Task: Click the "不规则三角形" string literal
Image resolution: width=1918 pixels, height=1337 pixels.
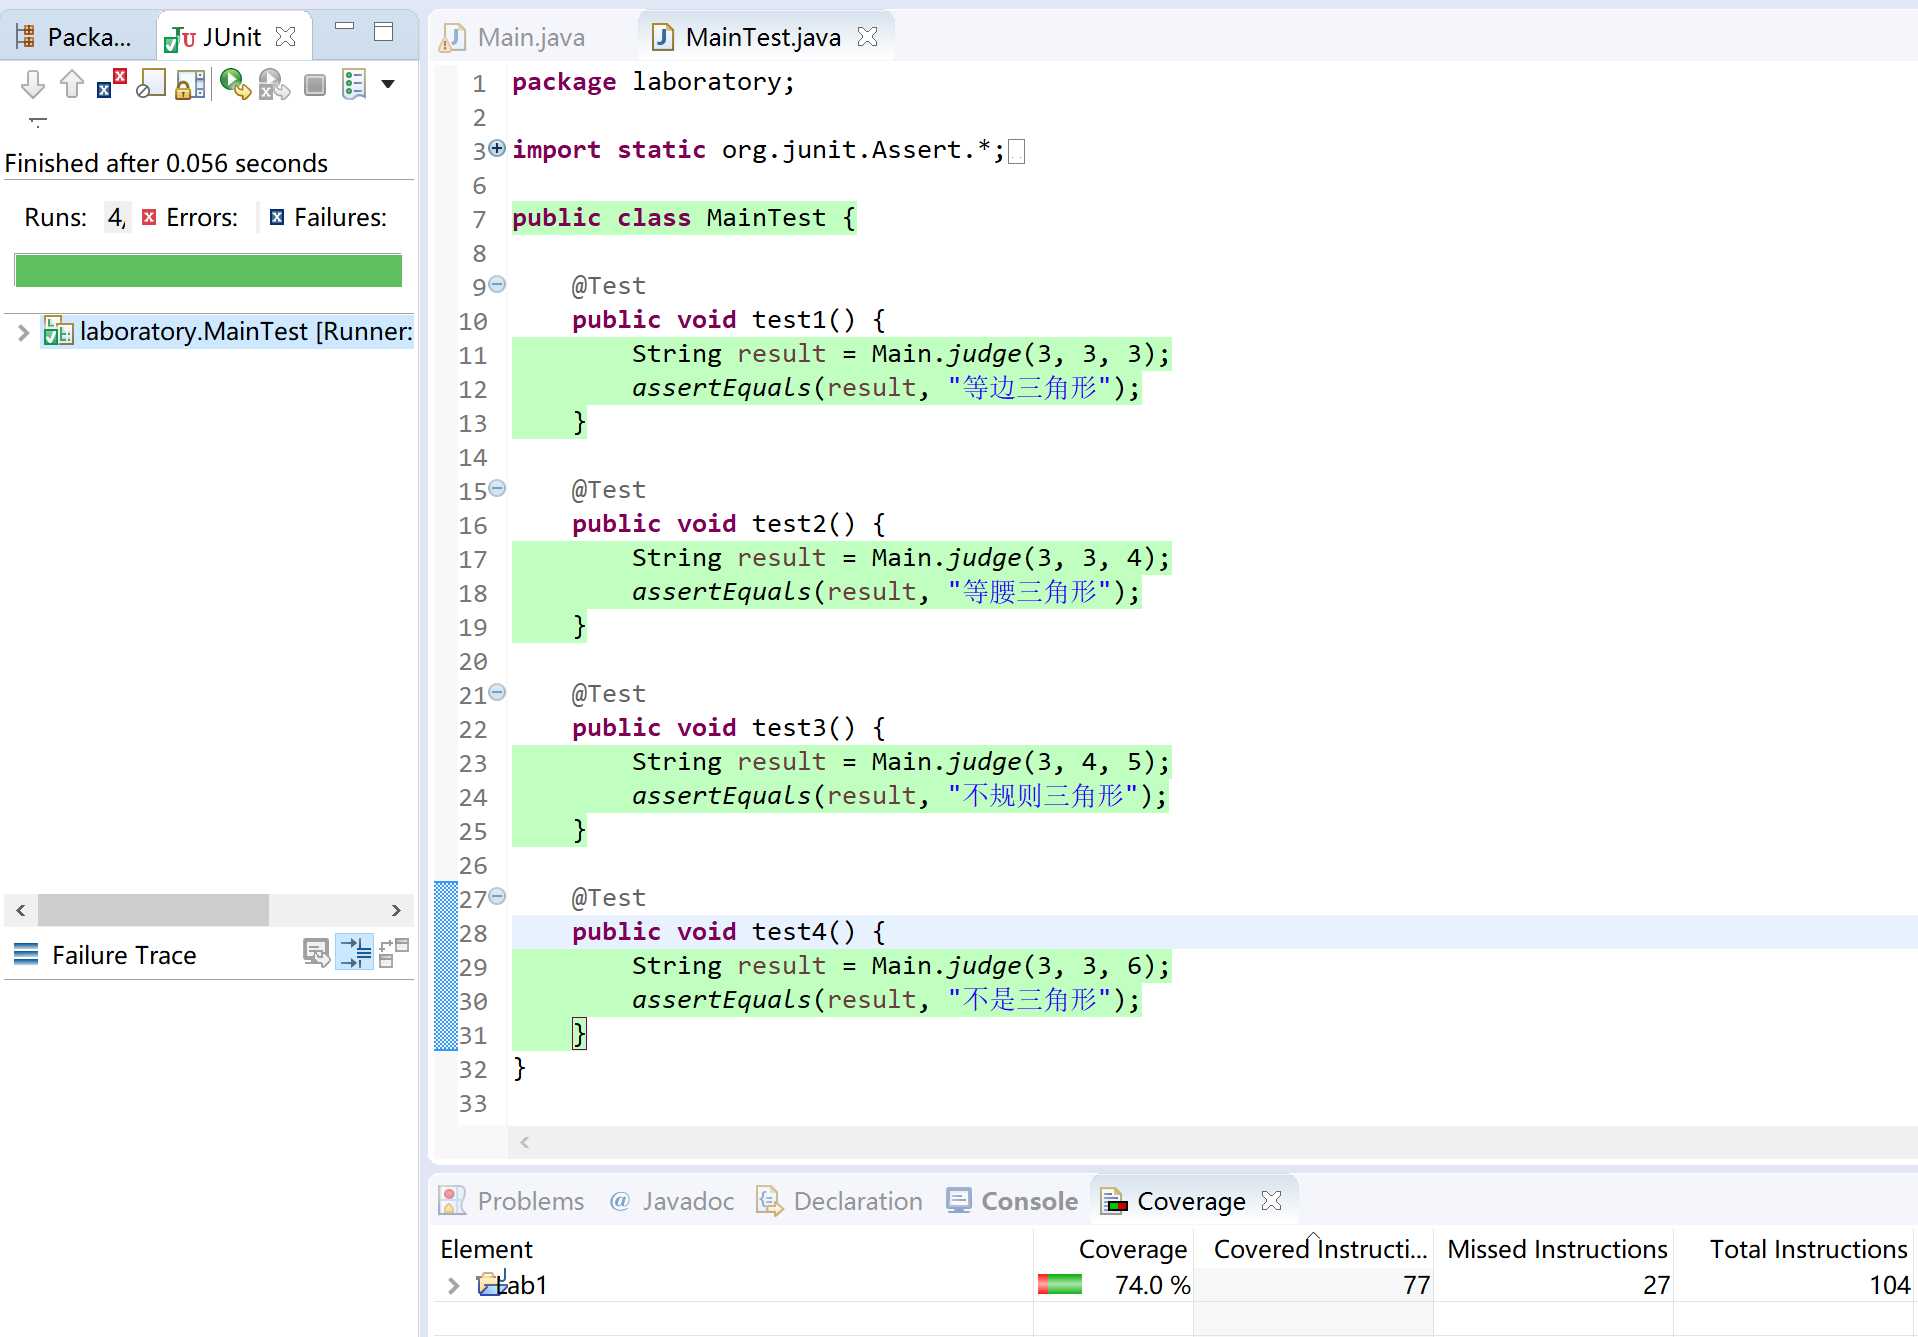Action: click(1043, 796)
